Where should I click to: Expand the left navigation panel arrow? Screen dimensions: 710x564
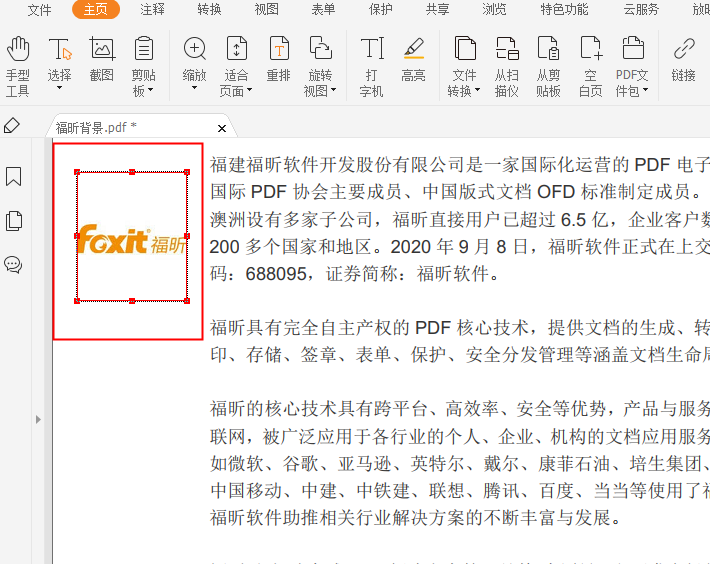click(x=38, y=420)
